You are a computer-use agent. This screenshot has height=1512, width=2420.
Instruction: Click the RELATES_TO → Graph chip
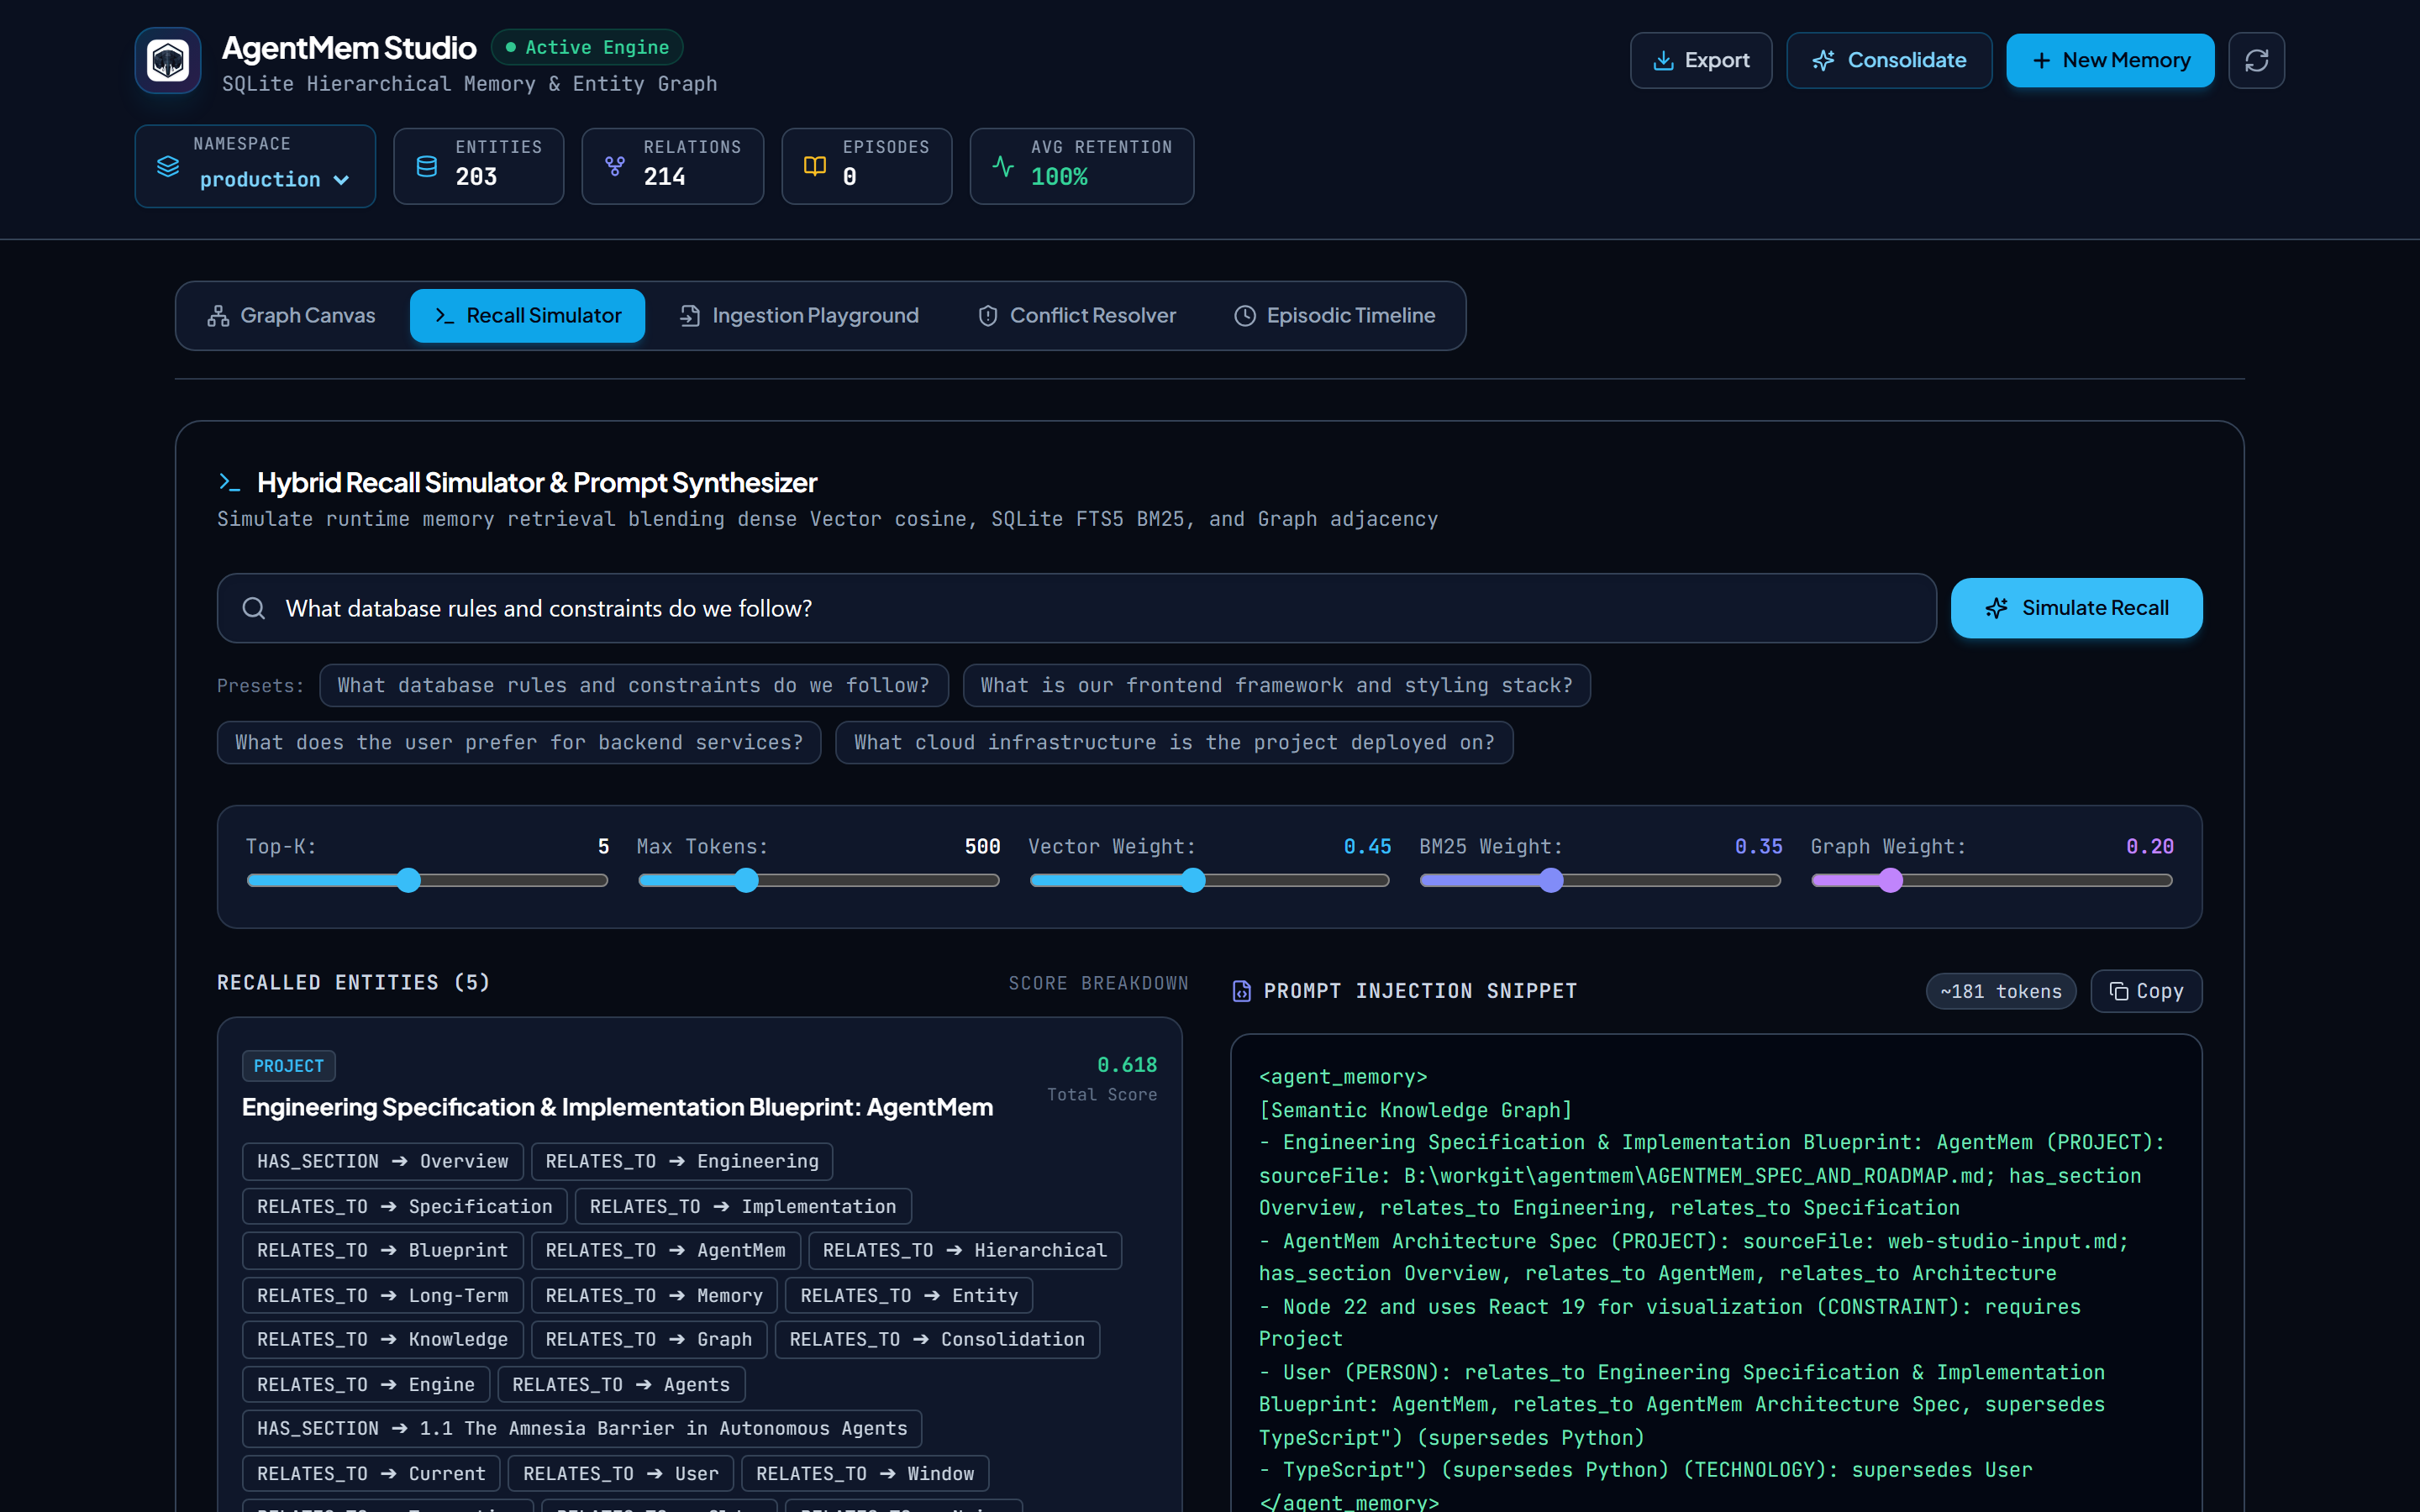[x=648, y=1339]
